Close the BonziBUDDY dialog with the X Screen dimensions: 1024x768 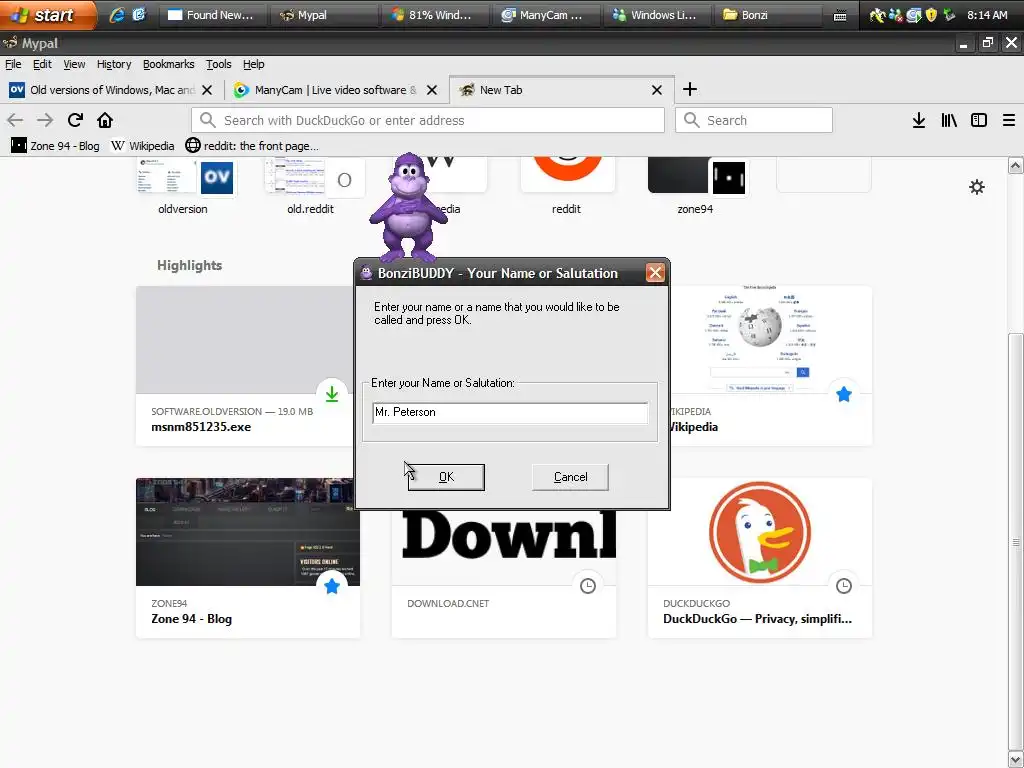(x=655, y=273)
